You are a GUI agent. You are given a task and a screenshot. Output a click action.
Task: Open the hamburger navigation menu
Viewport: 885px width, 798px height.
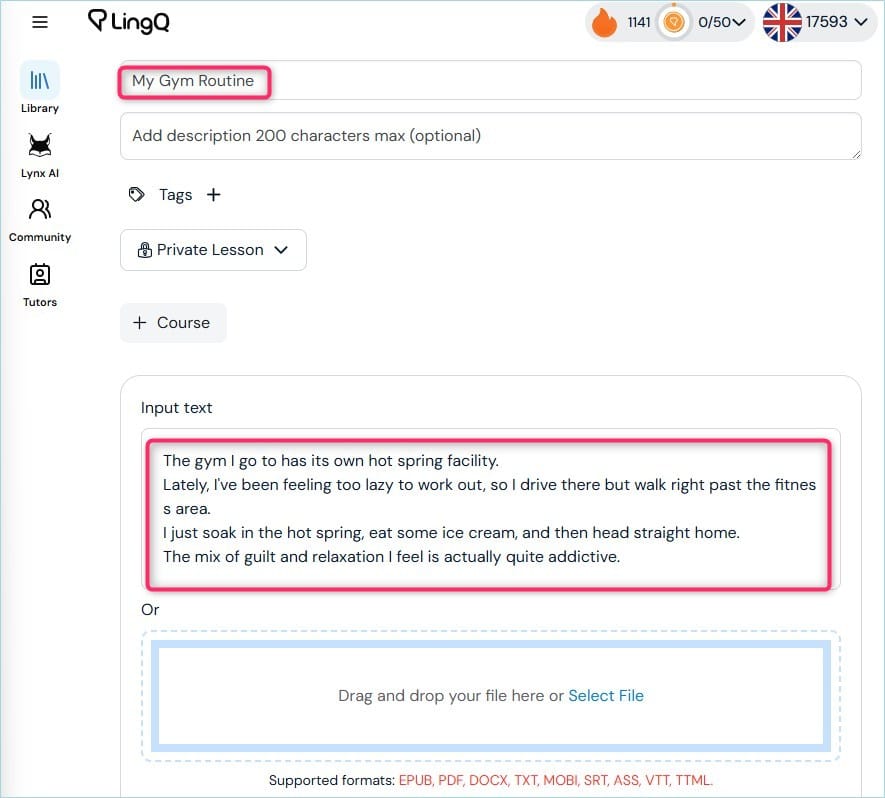[40, 22]
